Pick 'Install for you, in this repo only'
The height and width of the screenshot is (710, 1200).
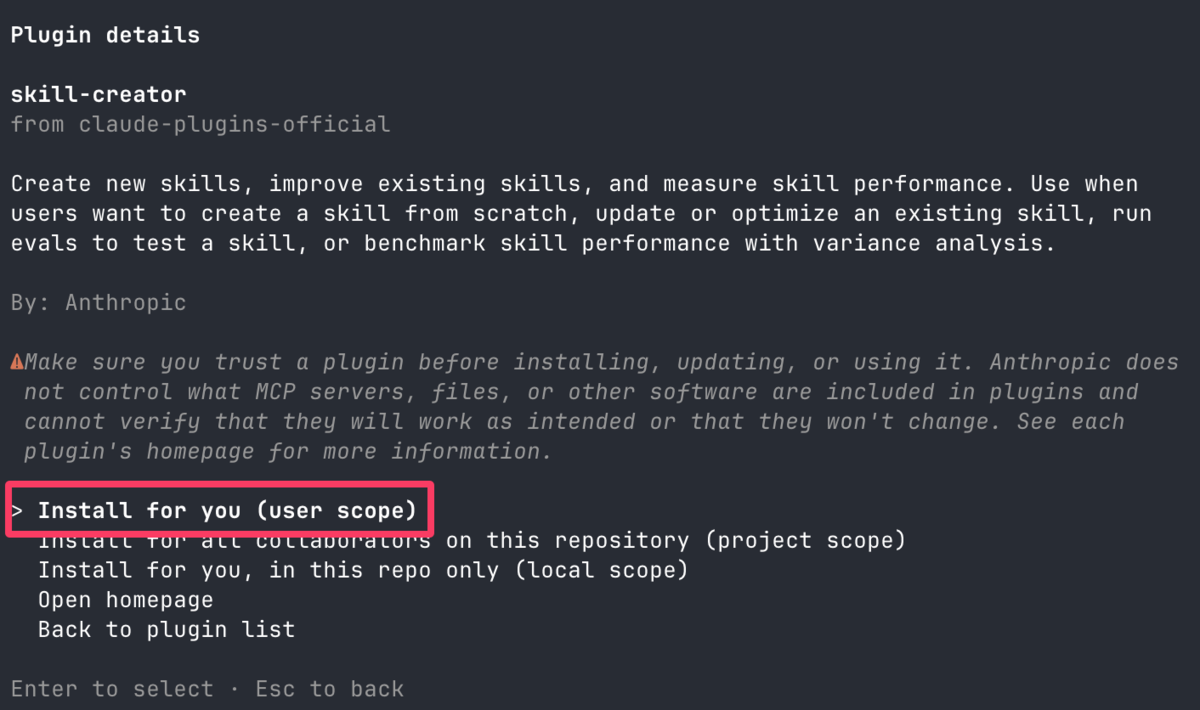tap(363, 571)
